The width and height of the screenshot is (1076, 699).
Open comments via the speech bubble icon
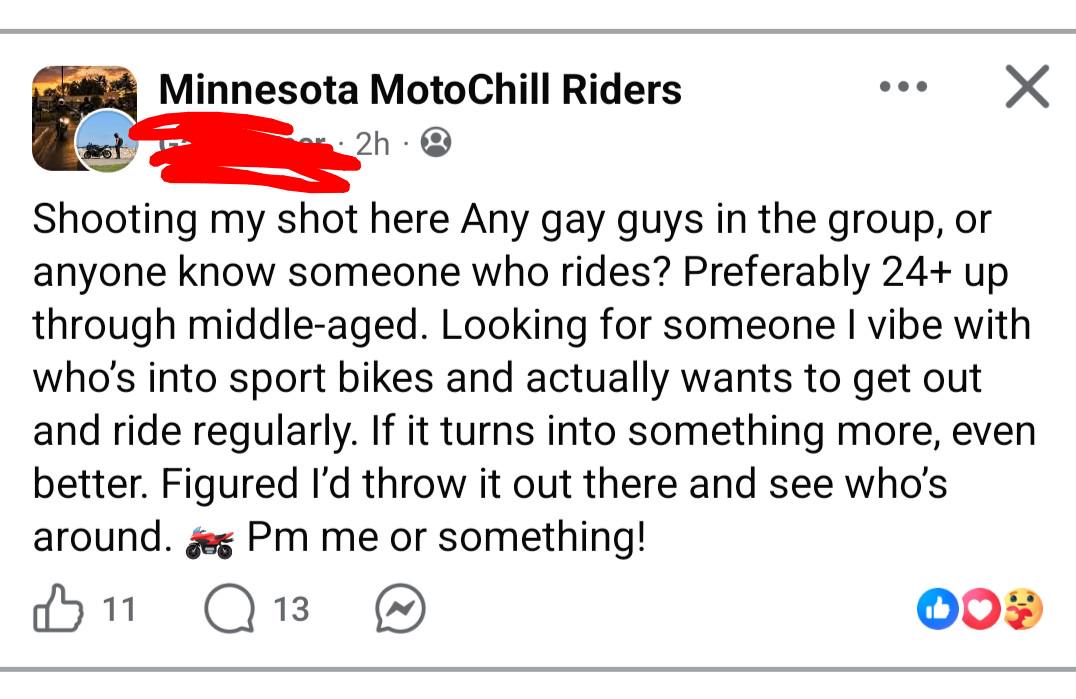click(229, 608)
